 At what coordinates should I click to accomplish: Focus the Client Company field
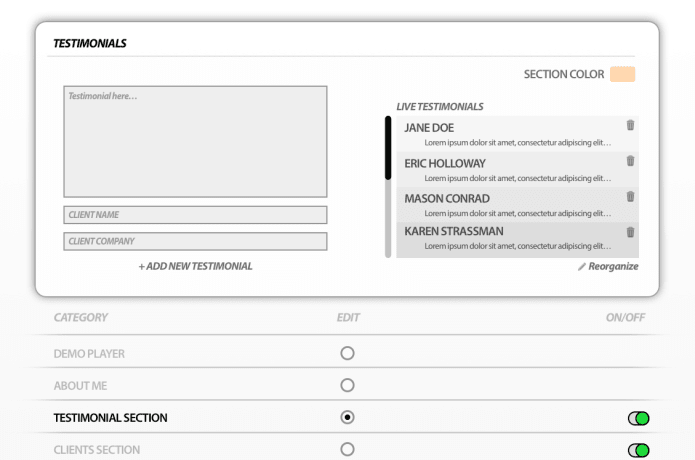coord(195,241)
